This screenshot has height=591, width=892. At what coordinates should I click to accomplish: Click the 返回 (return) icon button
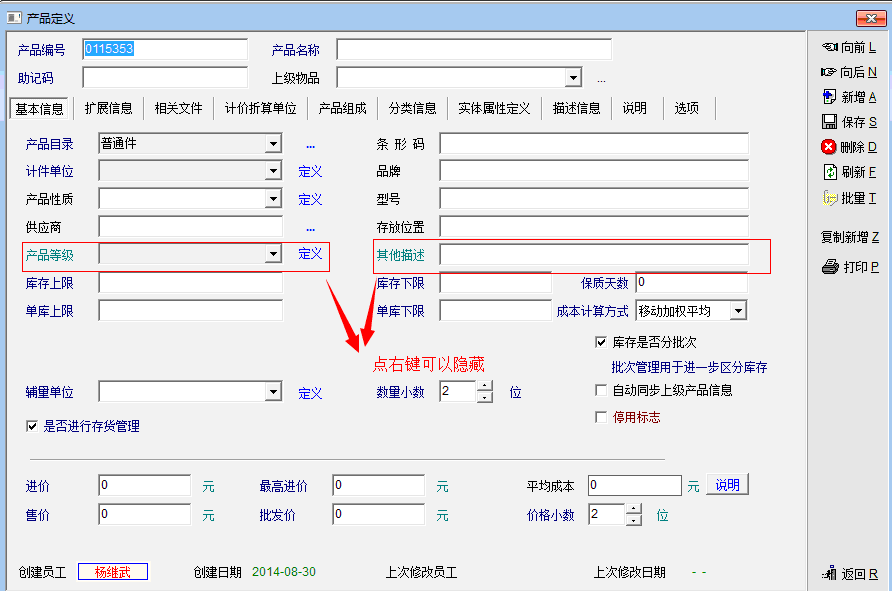[829, 574]
